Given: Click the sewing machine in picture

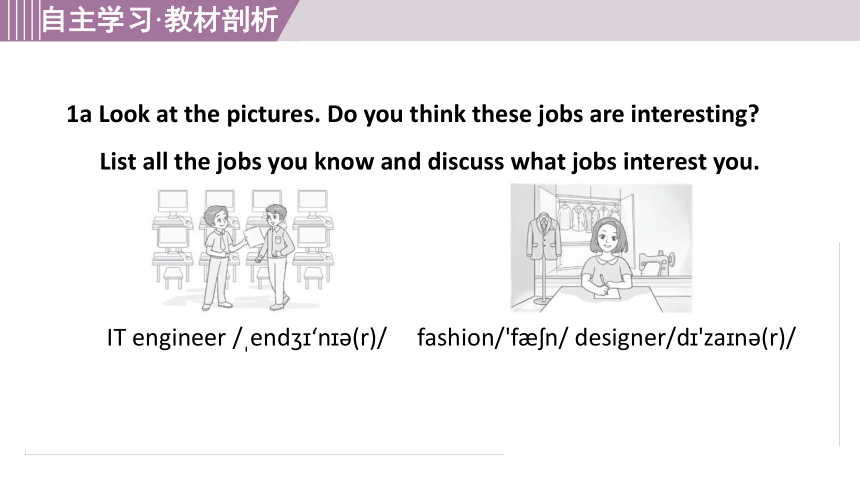Looking at the screenshot, I should [657, 262].
